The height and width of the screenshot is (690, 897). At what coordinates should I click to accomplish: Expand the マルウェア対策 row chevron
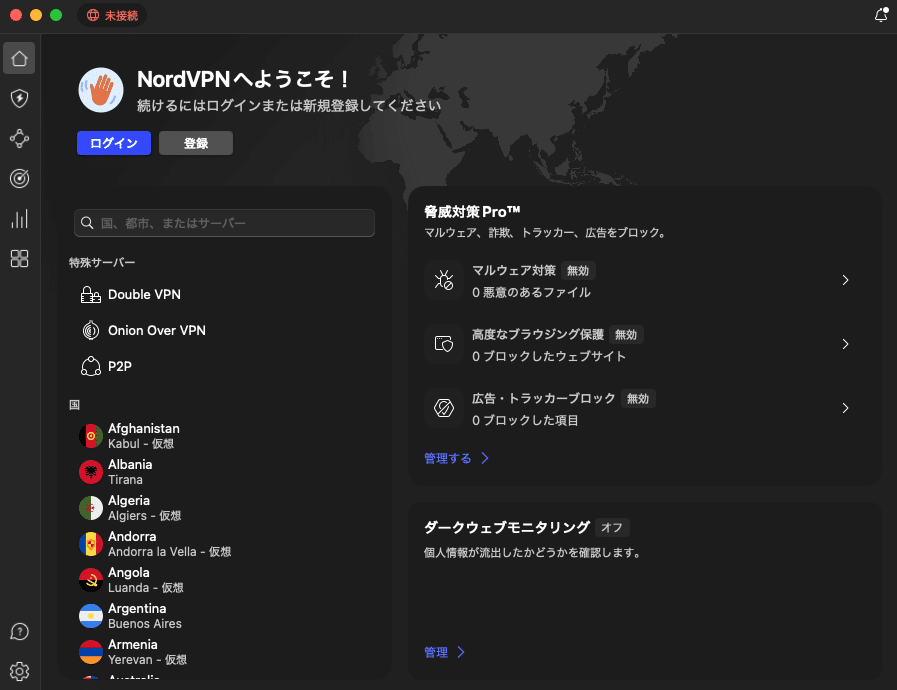coord(845,280)
